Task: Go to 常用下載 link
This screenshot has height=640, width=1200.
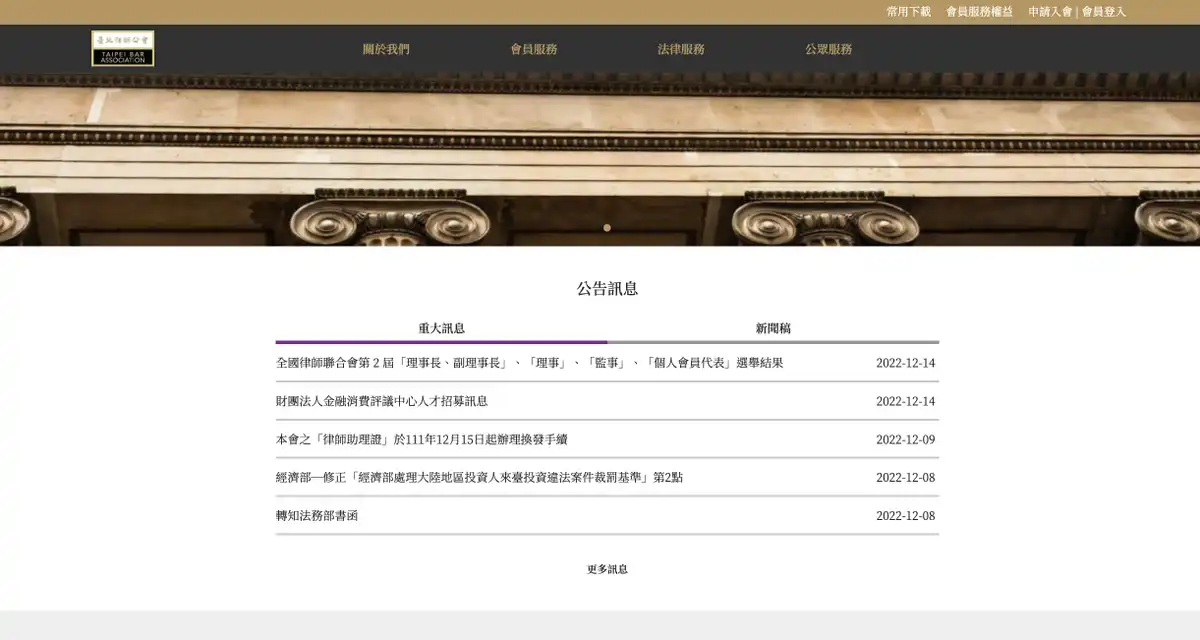Action: click(909, 12)
